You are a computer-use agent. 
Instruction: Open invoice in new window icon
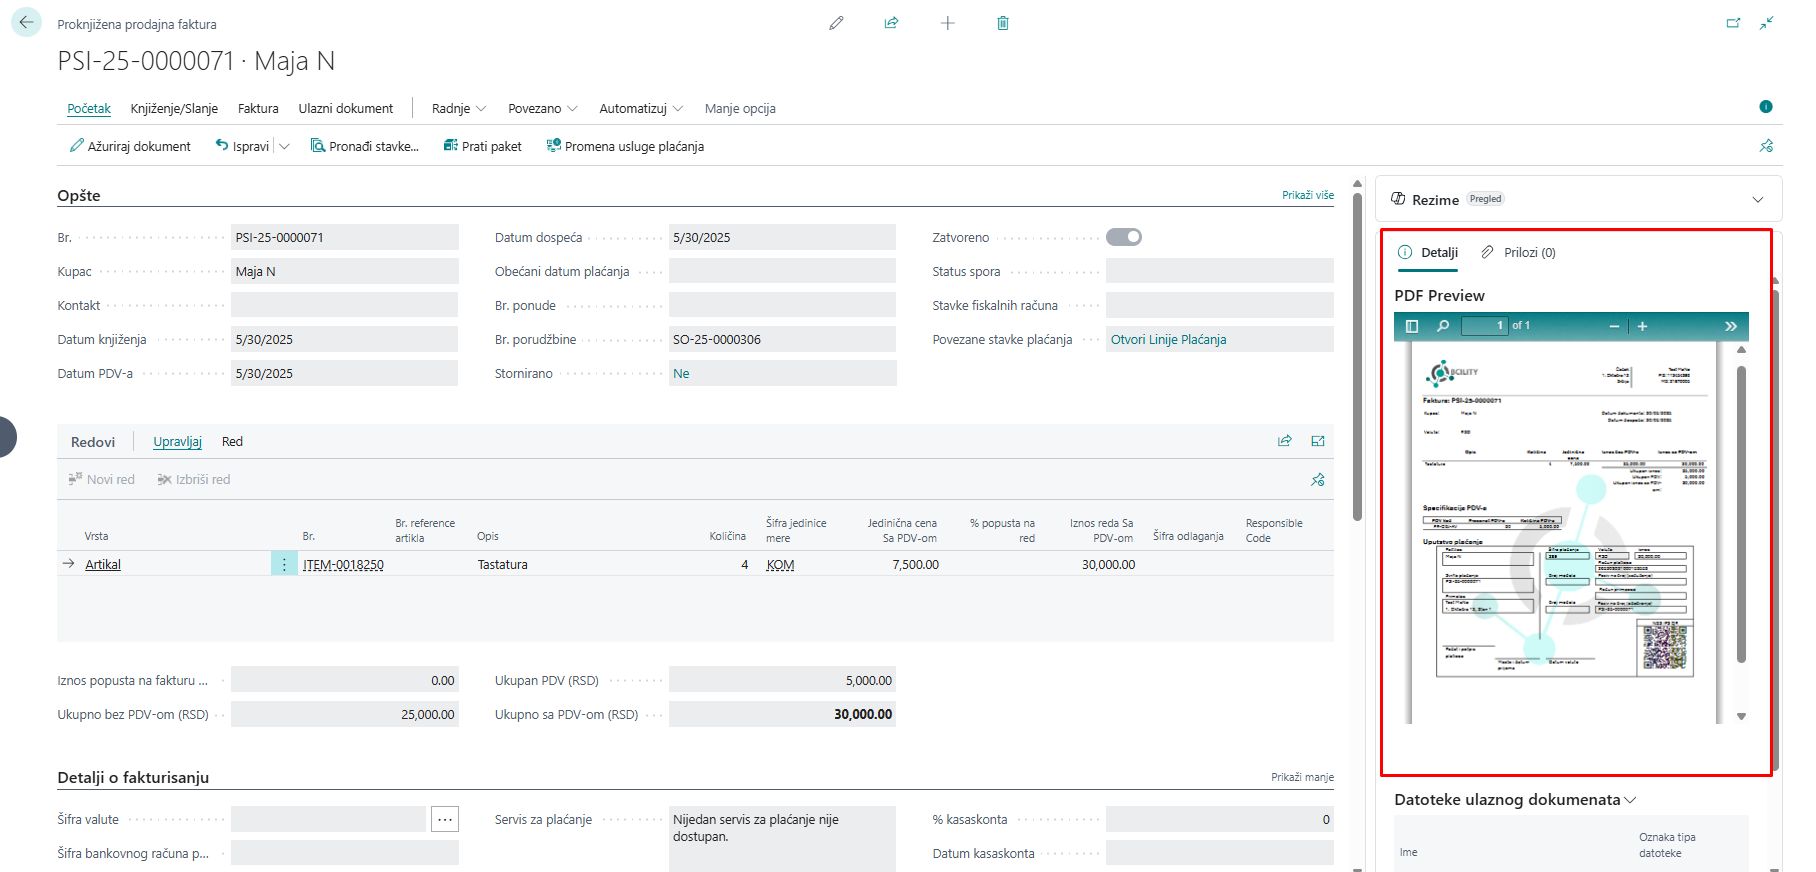(x=1733, y=23)
